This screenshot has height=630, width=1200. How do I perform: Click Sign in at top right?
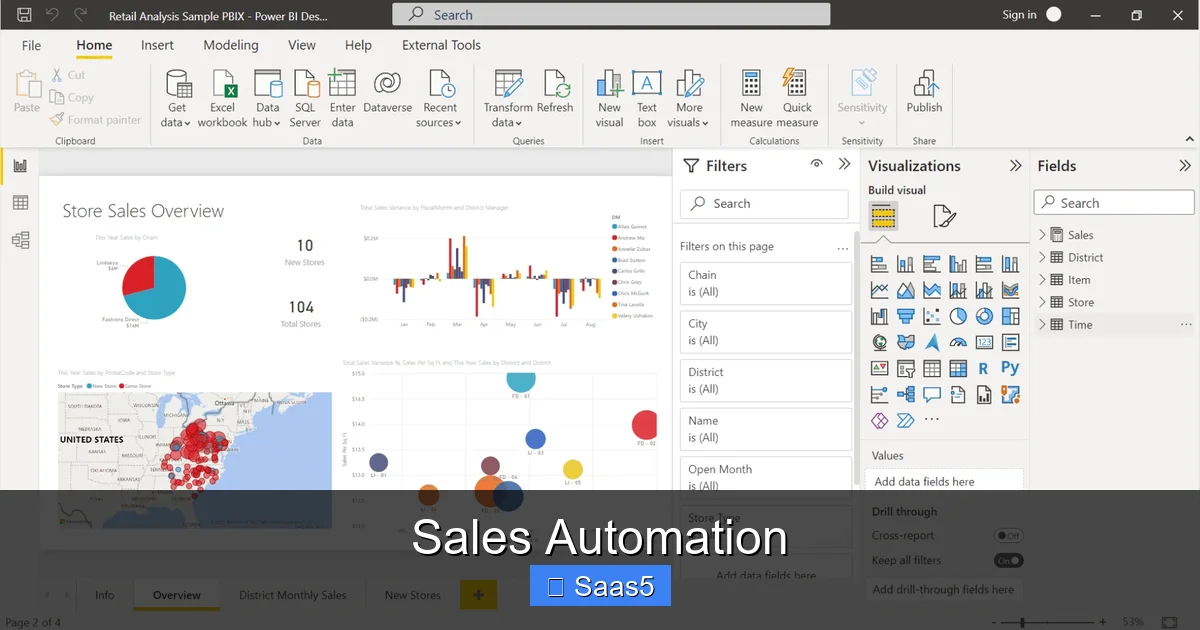pyautogui.click(x=1019, y=15)
